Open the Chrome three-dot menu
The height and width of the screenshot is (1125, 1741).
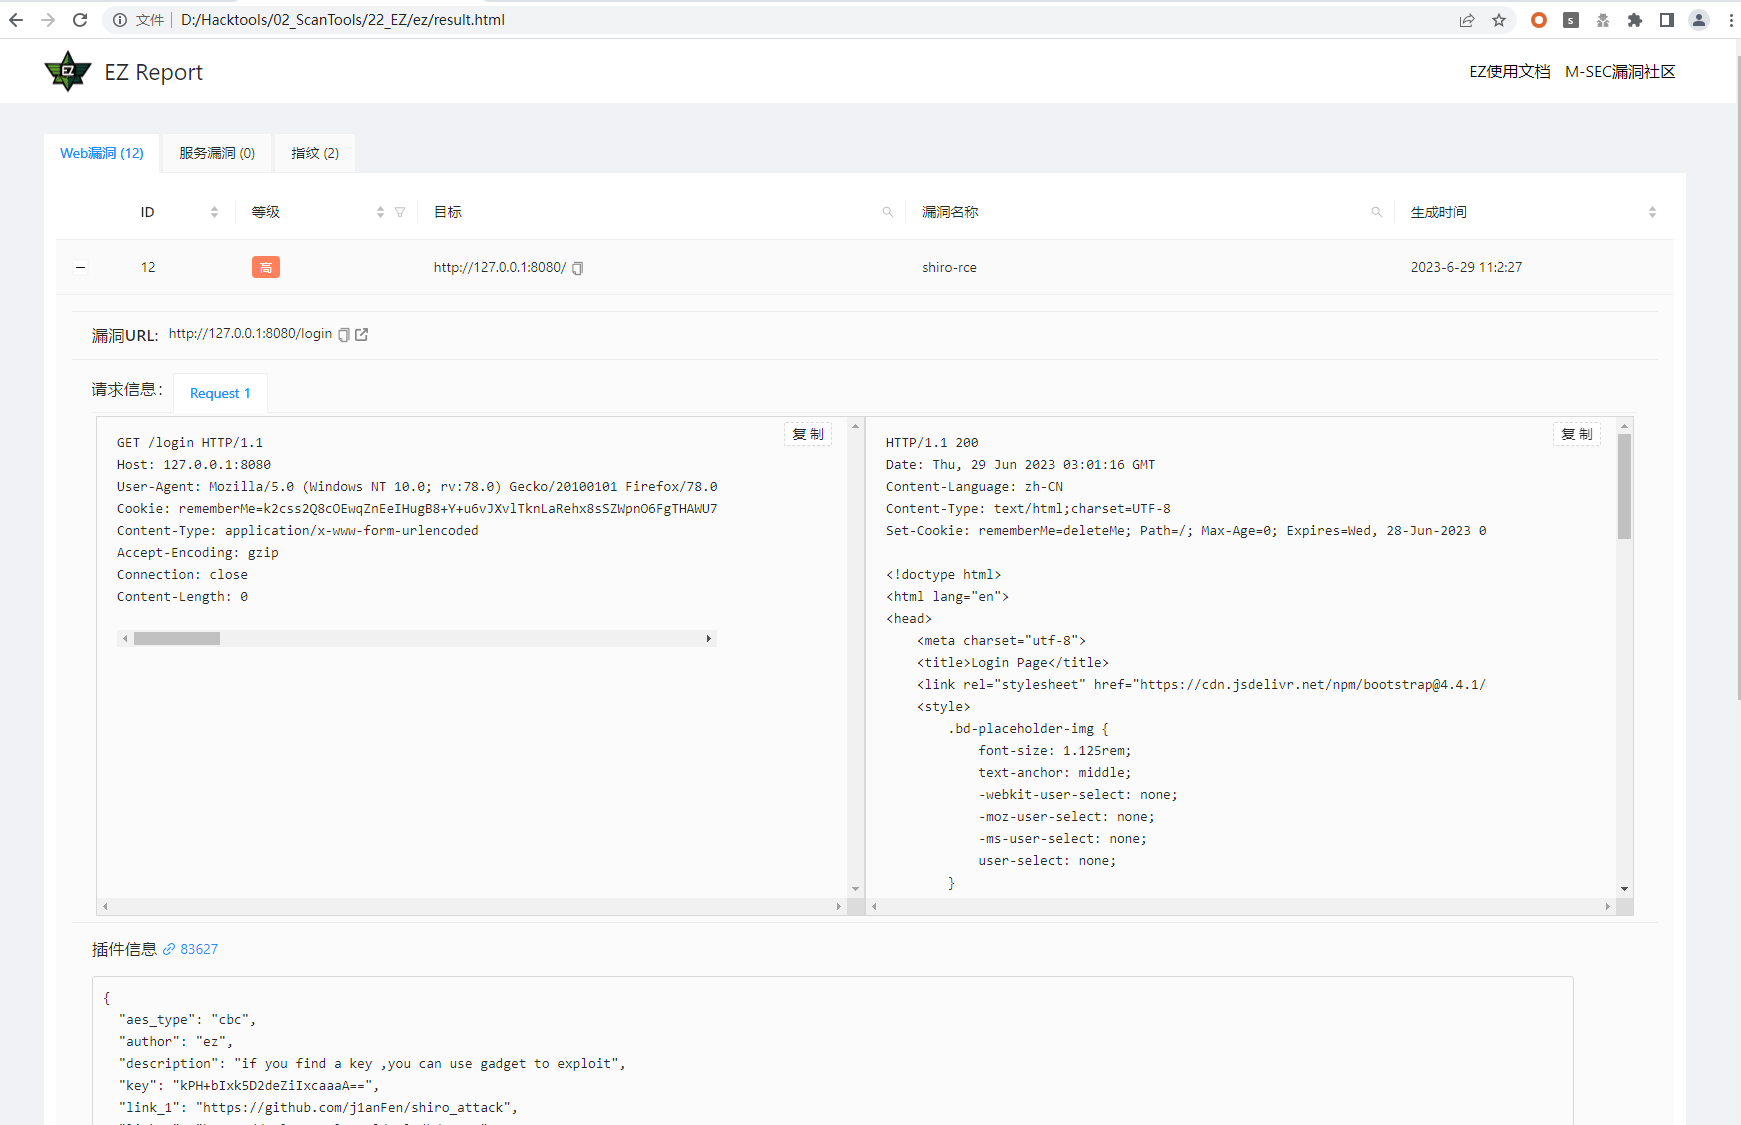tap(1731, 20)
